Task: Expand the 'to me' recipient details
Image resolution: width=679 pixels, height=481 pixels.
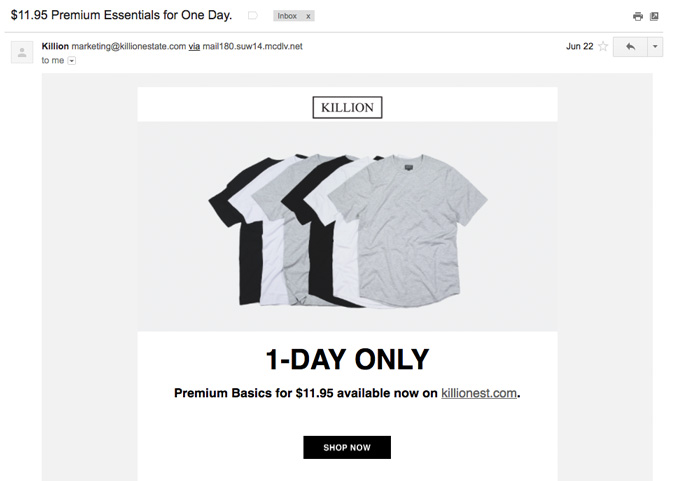Action: [x=72, y=61]
